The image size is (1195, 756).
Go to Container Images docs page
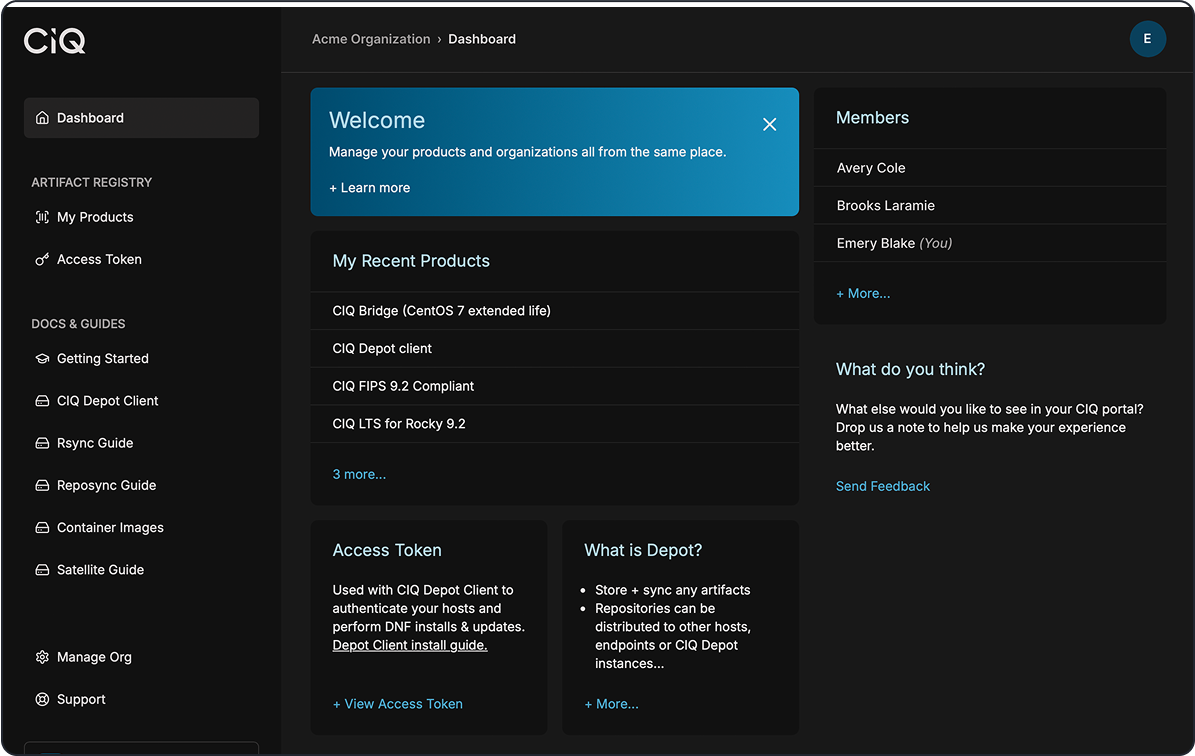coord(110,527)
